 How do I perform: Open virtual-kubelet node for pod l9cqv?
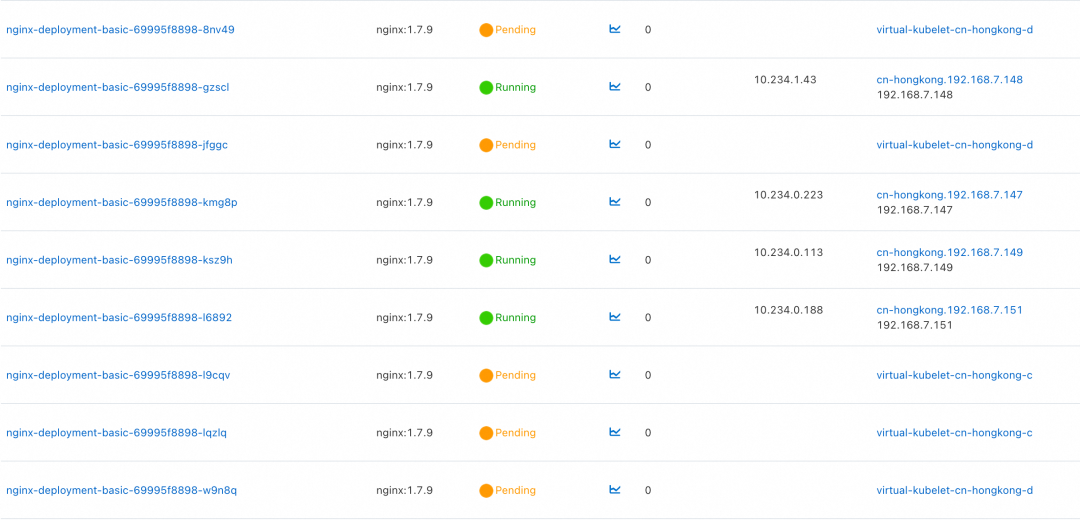click(954, 375)
